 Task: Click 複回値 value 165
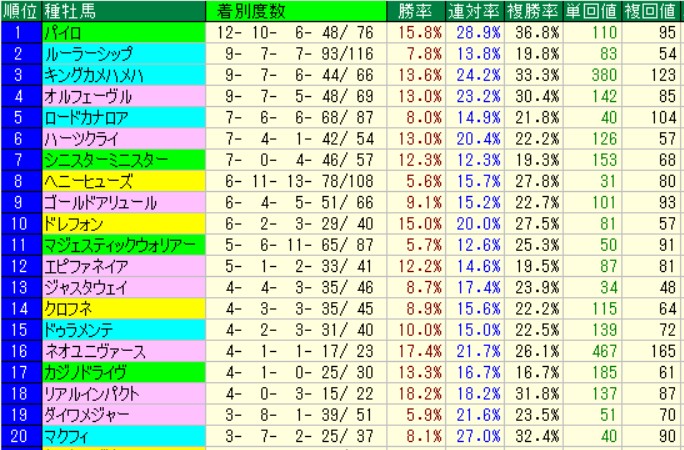pos(663,351)
